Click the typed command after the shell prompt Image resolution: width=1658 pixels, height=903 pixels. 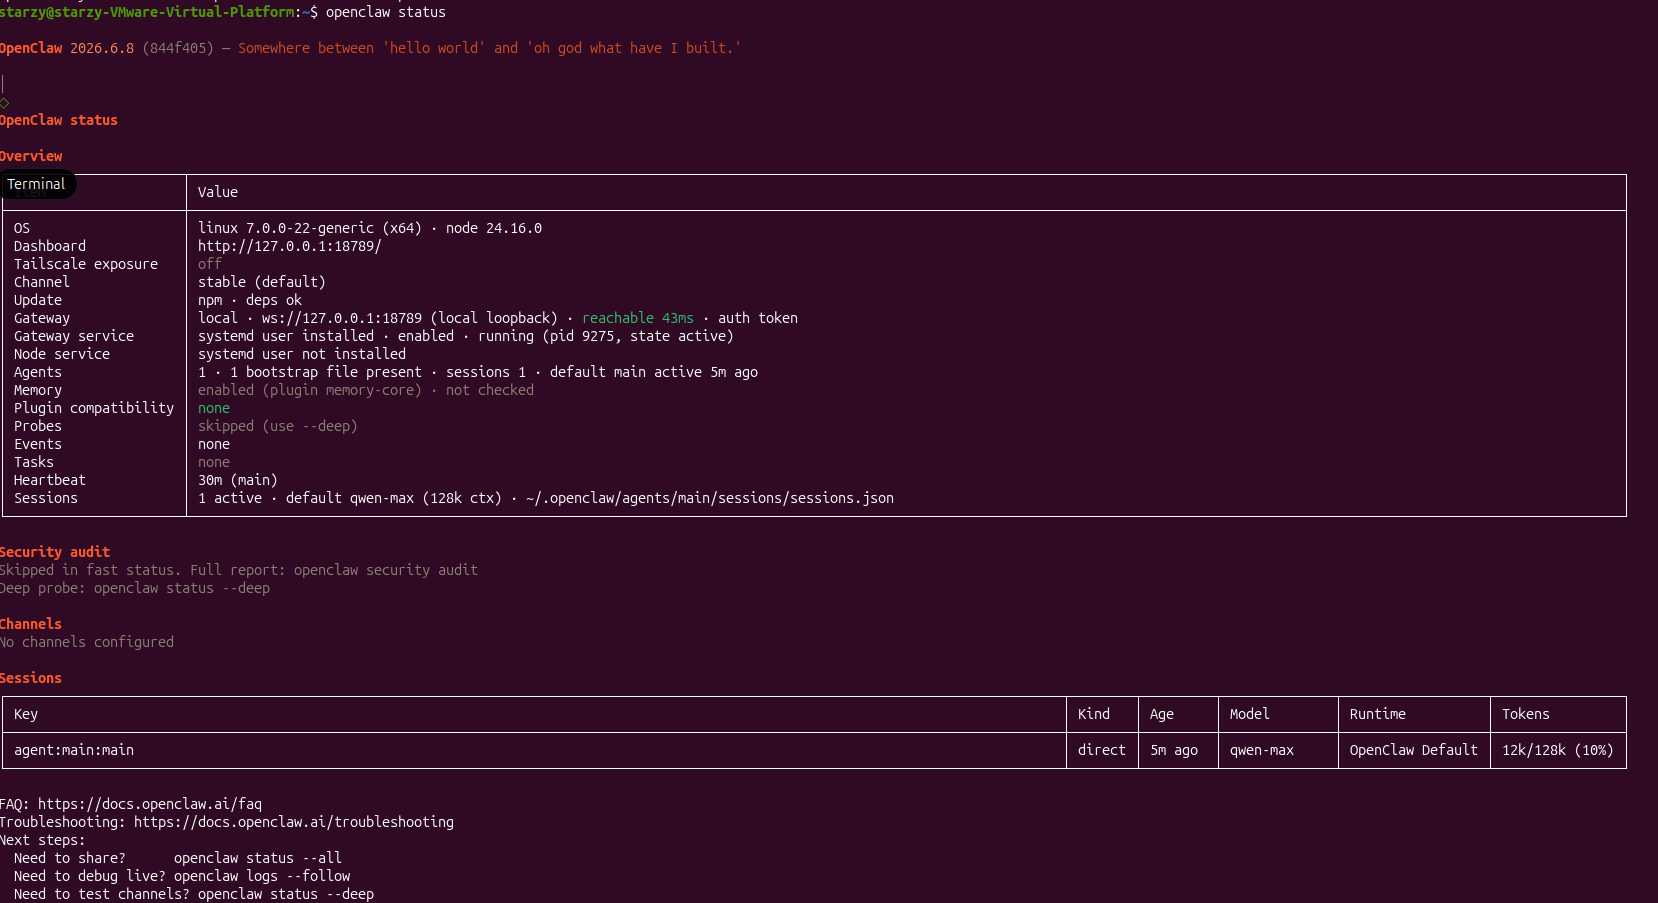pos(386,12)
